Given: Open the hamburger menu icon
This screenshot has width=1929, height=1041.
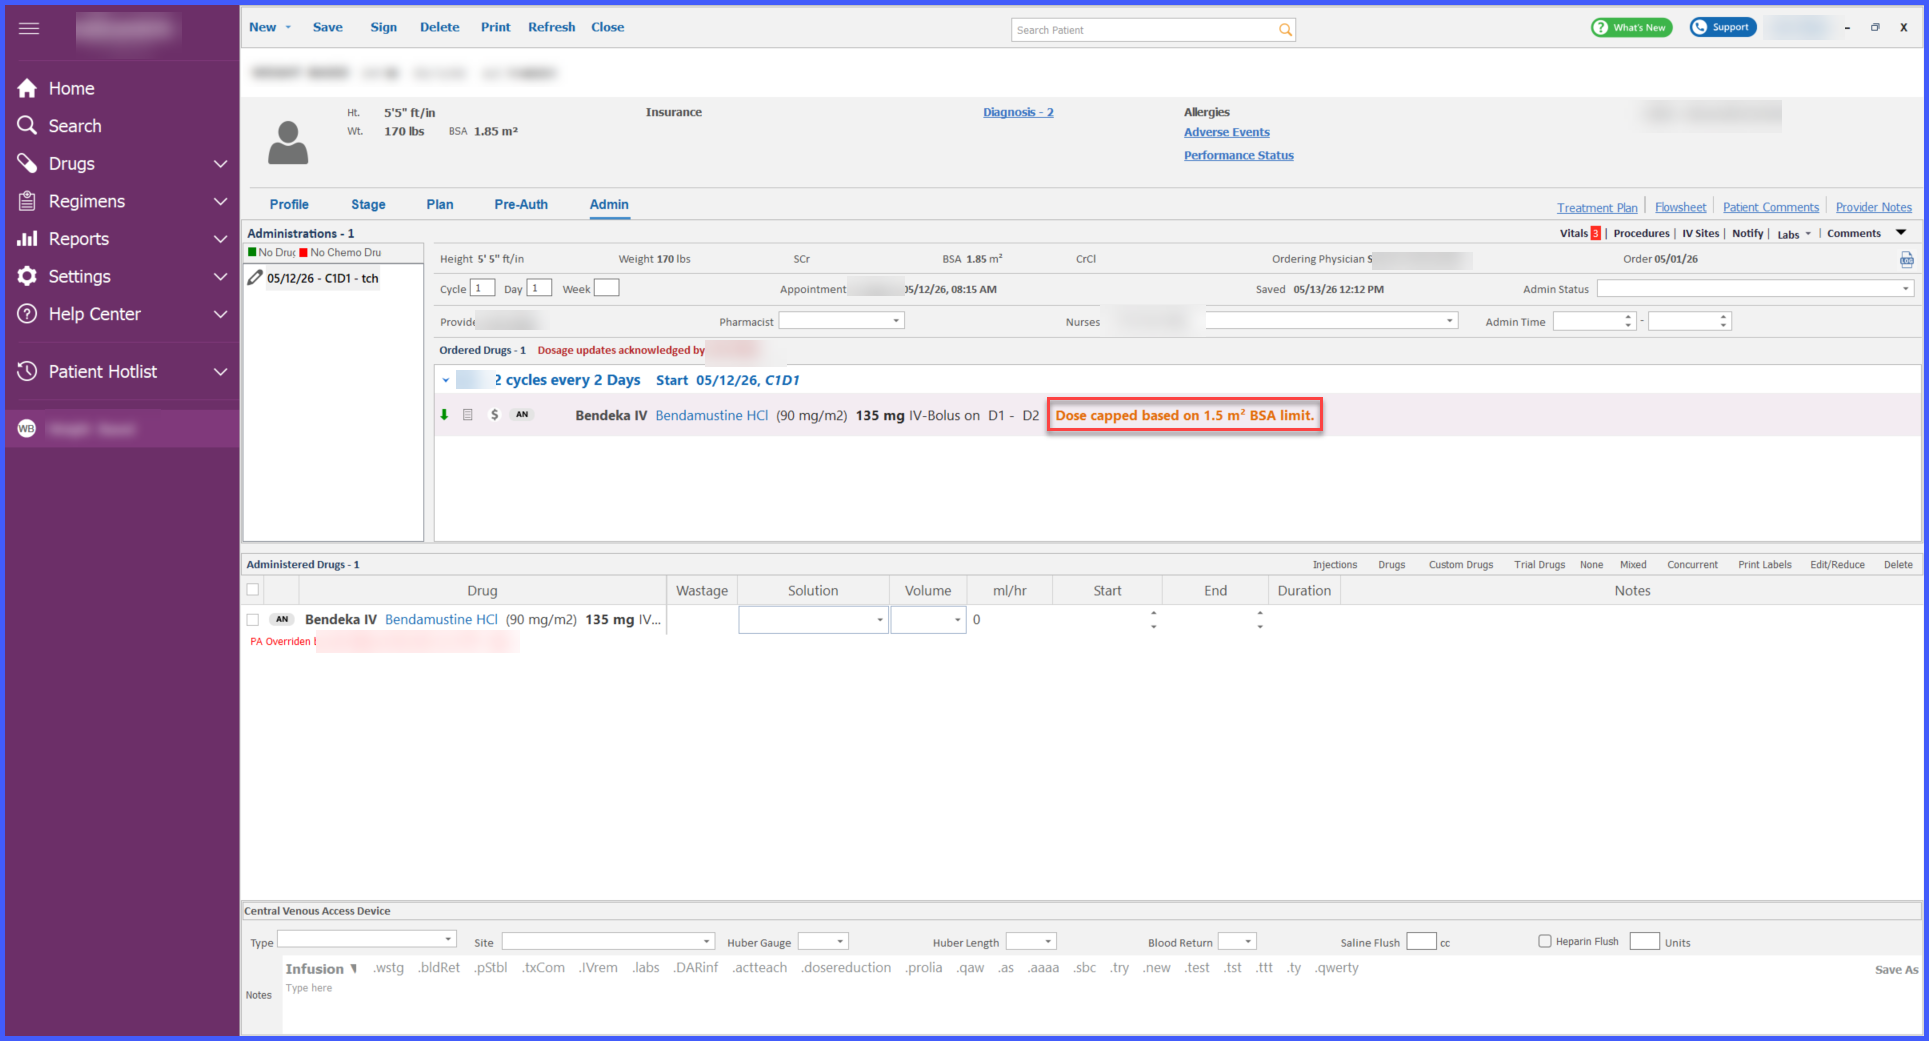Looking at the screenshot, I should point(29,28).
